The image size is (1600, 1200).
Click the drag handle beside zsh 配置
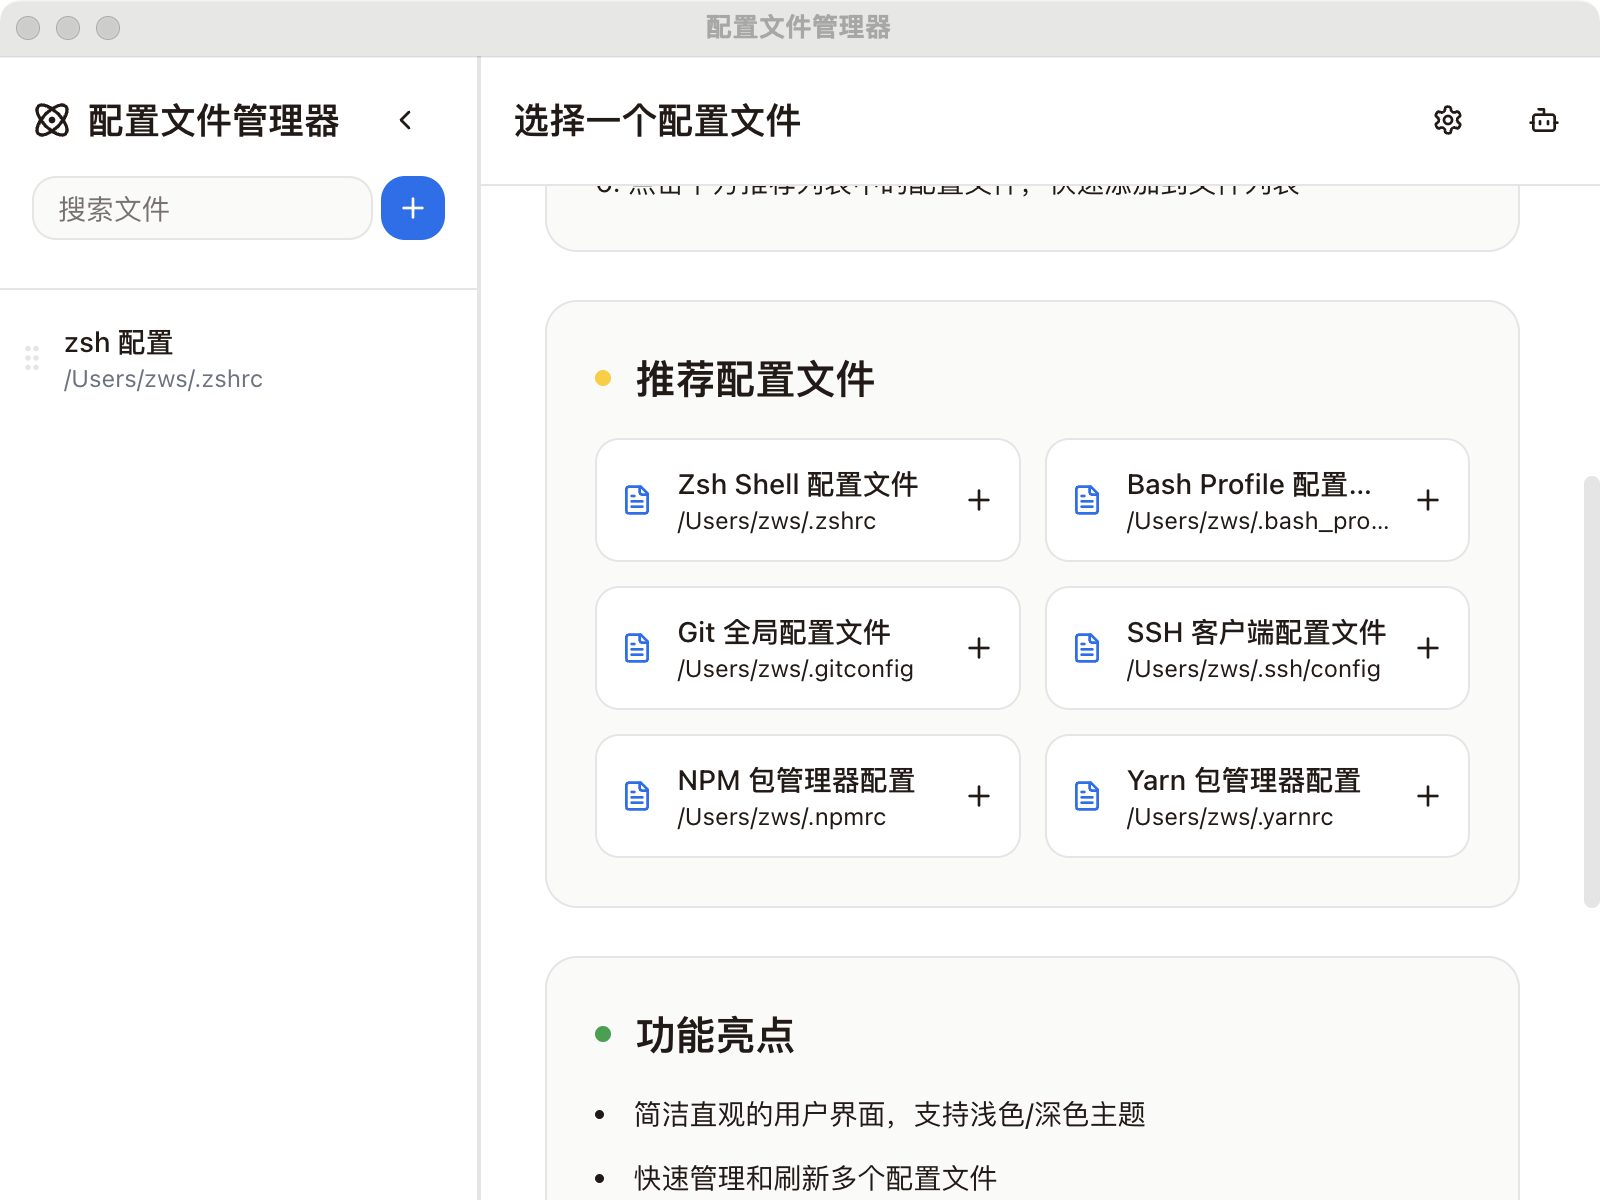(x=32, y=358)
